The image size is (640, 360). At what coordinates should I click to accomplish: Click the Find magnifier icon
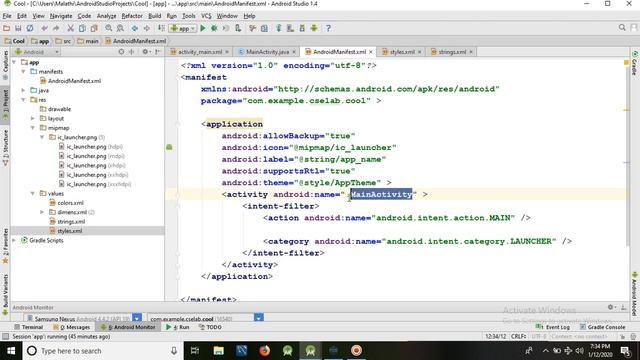tap(109, 28)
